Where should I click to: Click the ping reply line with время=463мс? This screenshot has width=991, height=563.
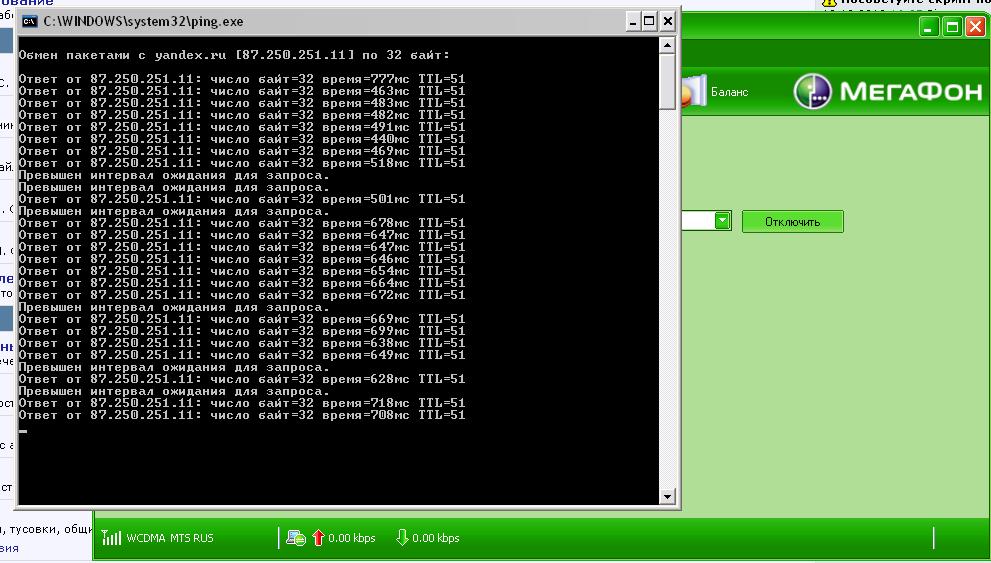pyautogui.click(x=242, y=91)
